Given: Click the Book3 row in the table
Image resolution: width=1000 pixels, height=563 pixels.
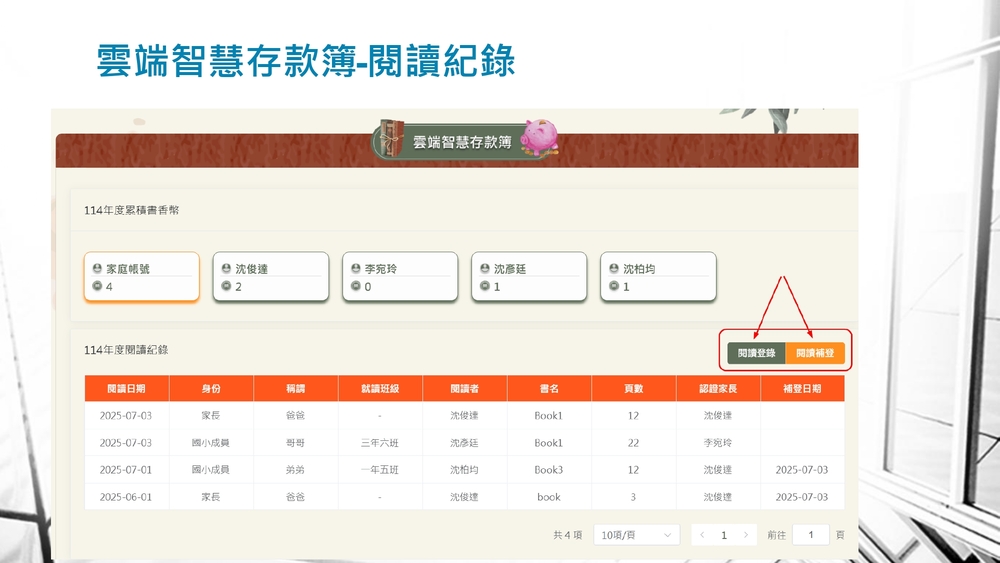Looking at the screenshot, I should coord(548,469).
